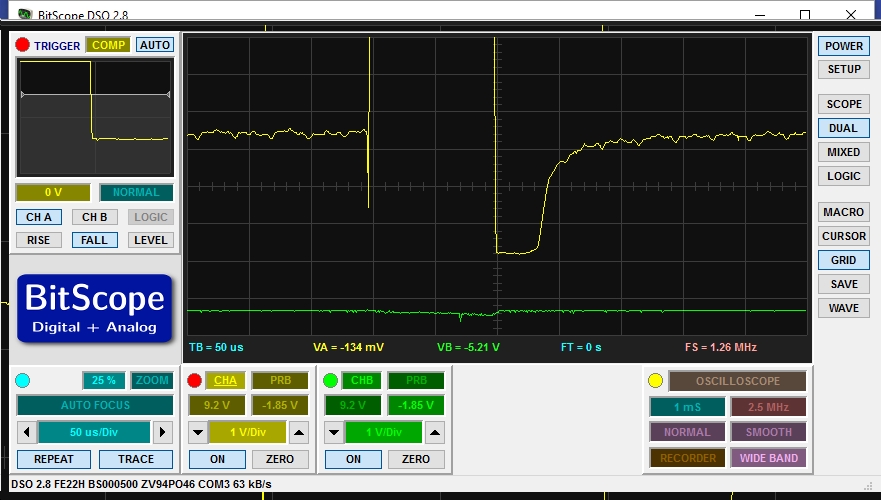This screenshot has height=500, width=881.
Task: Switch to MIXED display mode
Action: (x=844, y=152)
